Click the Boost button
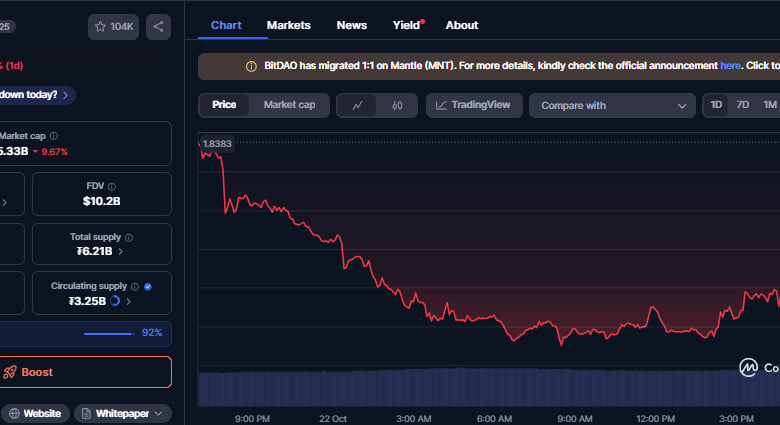 tap(84, 372)
